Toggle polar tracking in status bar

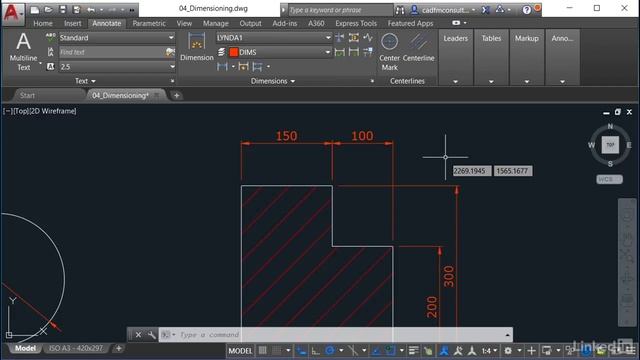click(x=330, y=351)
